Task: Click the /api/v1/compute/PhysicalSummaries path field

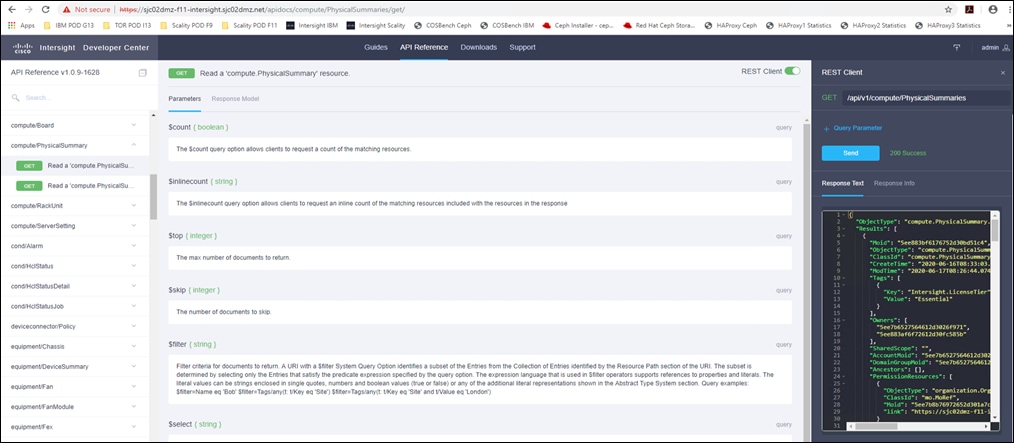Action: (x=926, y=98)
